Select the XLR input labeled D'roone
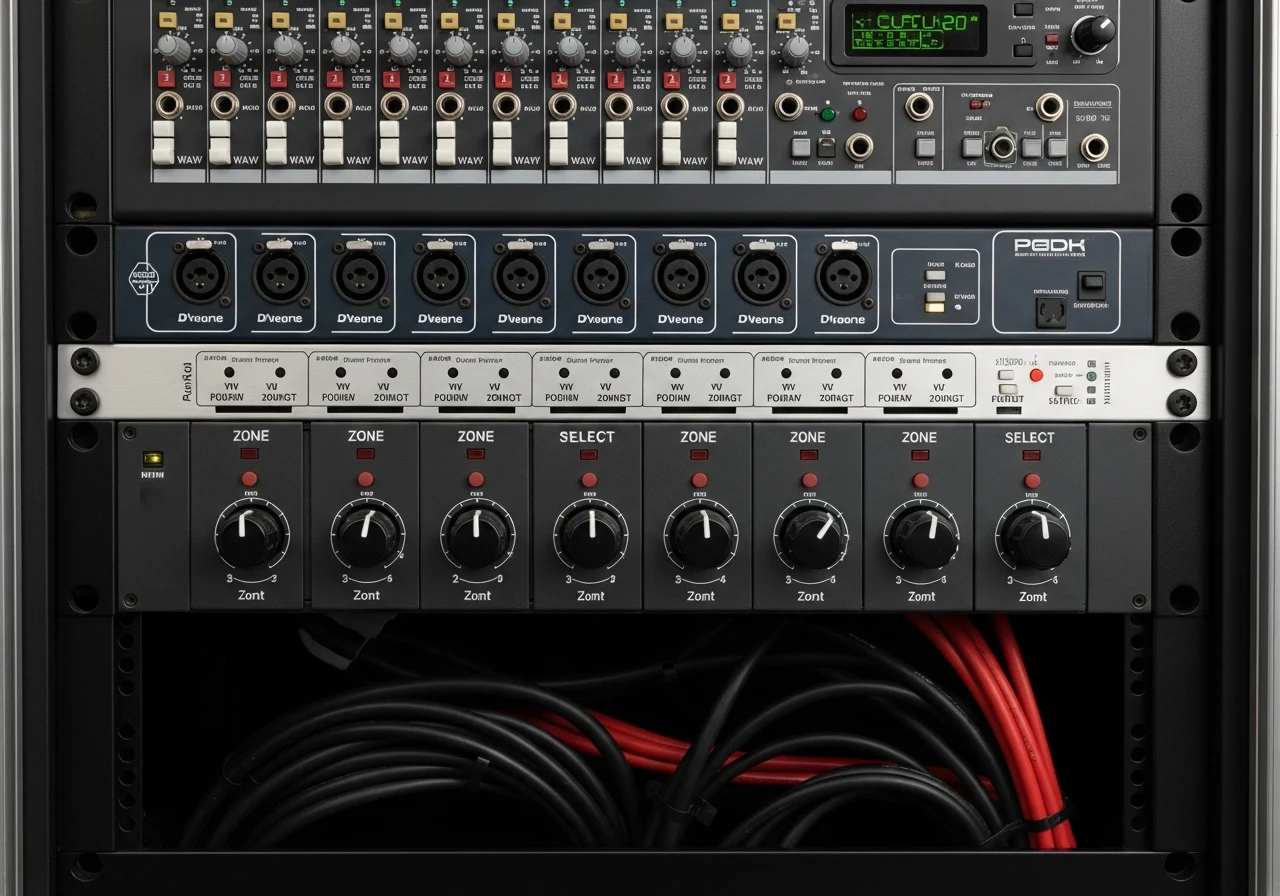The height and width of the screenshot is (896, 1280). point(843,277)
